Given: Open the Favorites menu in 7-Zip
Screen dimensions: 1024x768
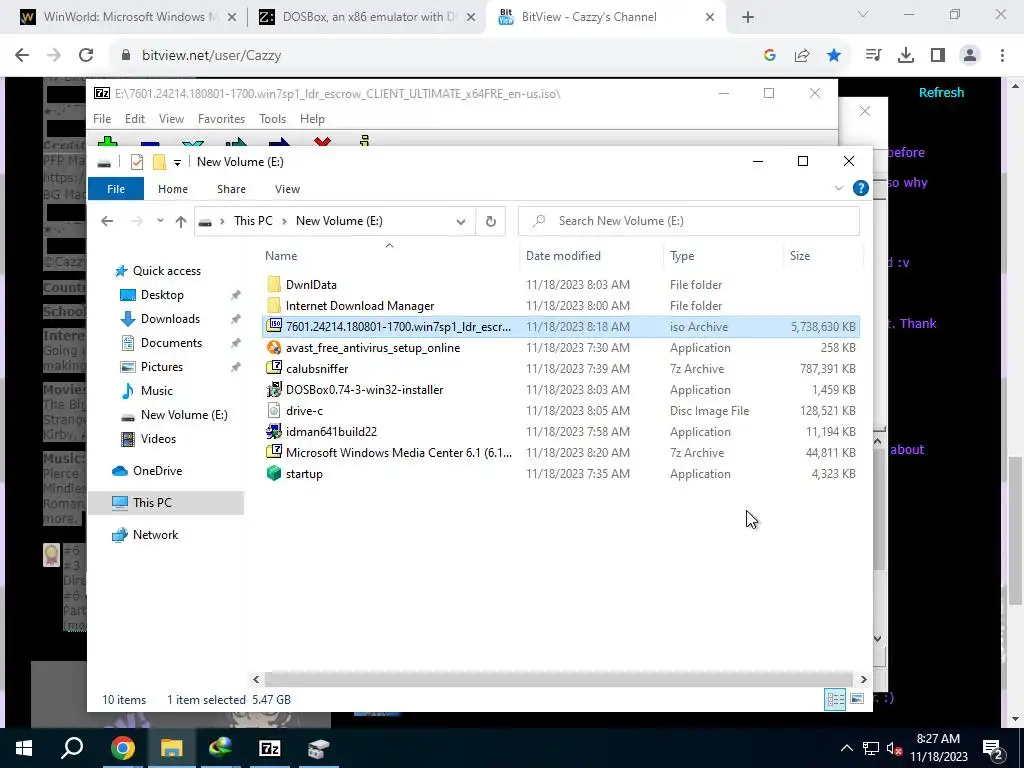Looking at the screenshot, I should (221, 119).
